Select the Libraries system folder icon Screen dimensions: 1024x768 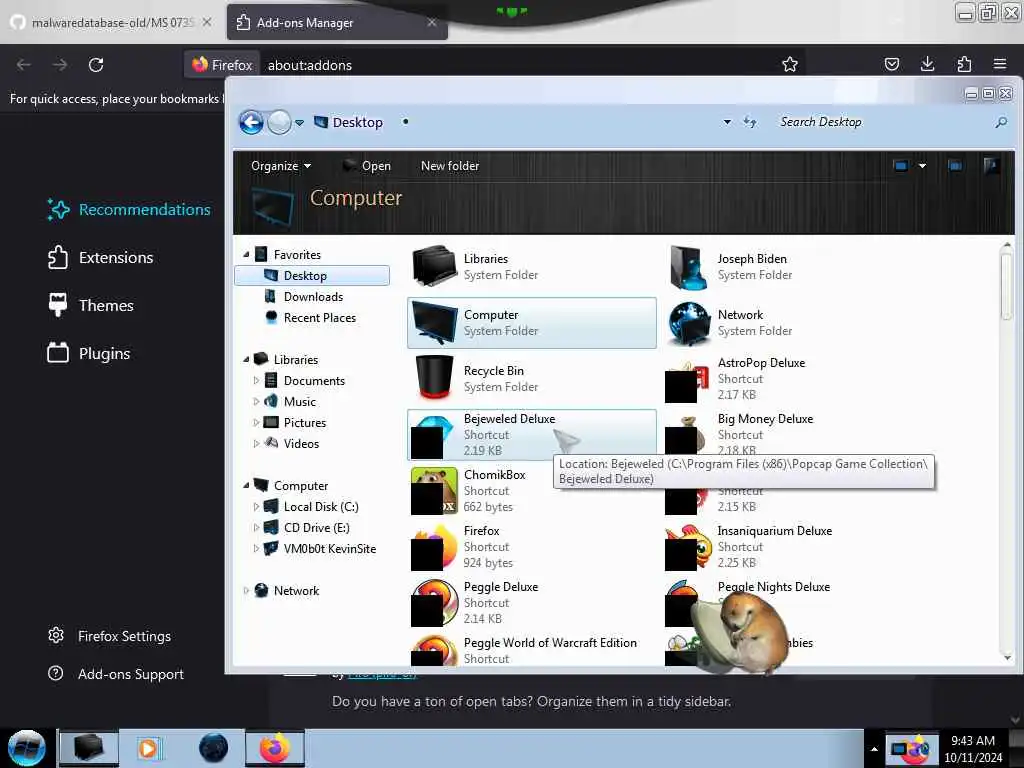[434, 266]
